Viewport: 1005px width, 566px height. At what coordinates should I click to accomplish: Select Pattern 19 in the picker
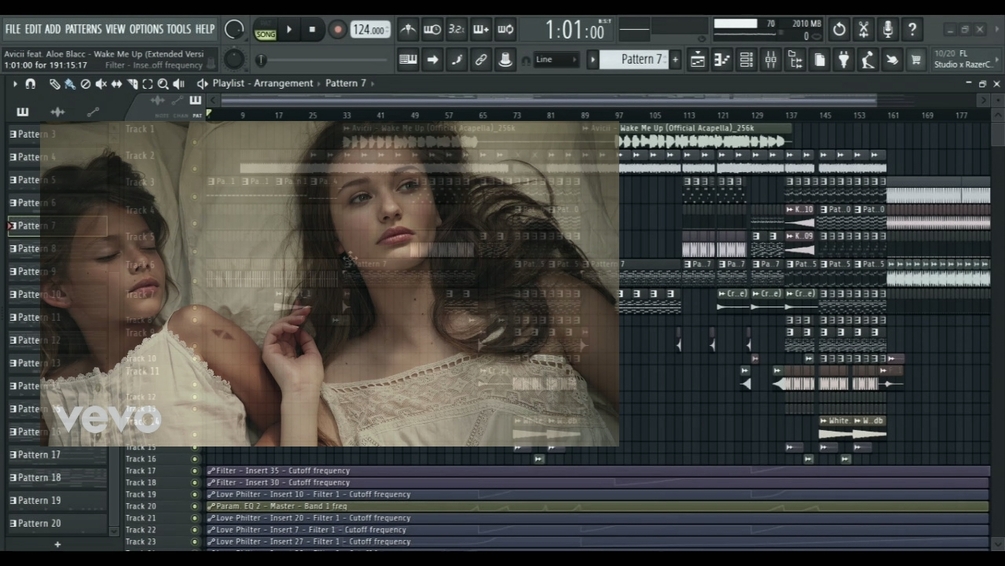57,500
